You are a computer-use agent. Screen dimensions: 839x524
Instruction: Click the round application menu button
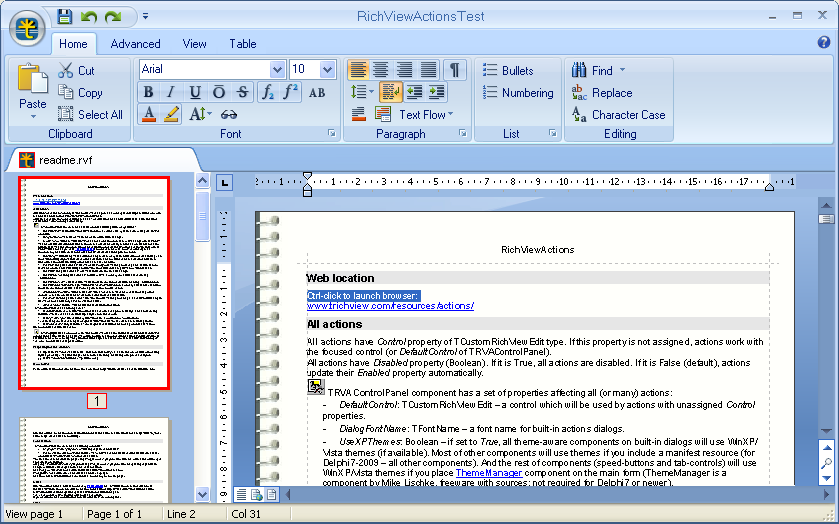(x=26, y=29)
